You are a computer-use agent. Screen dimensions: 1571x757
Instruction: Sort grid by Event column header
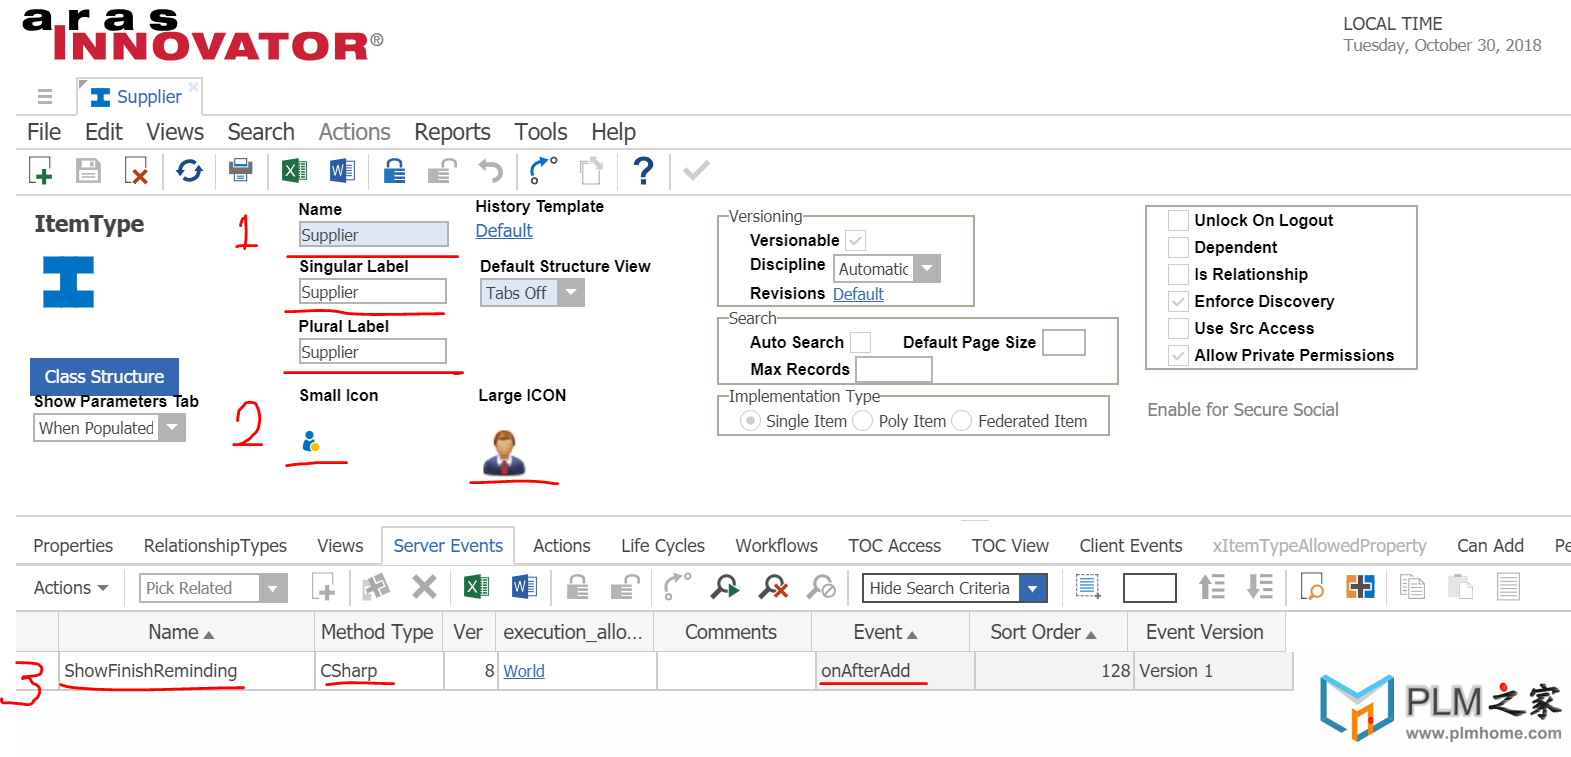[891, 632]
